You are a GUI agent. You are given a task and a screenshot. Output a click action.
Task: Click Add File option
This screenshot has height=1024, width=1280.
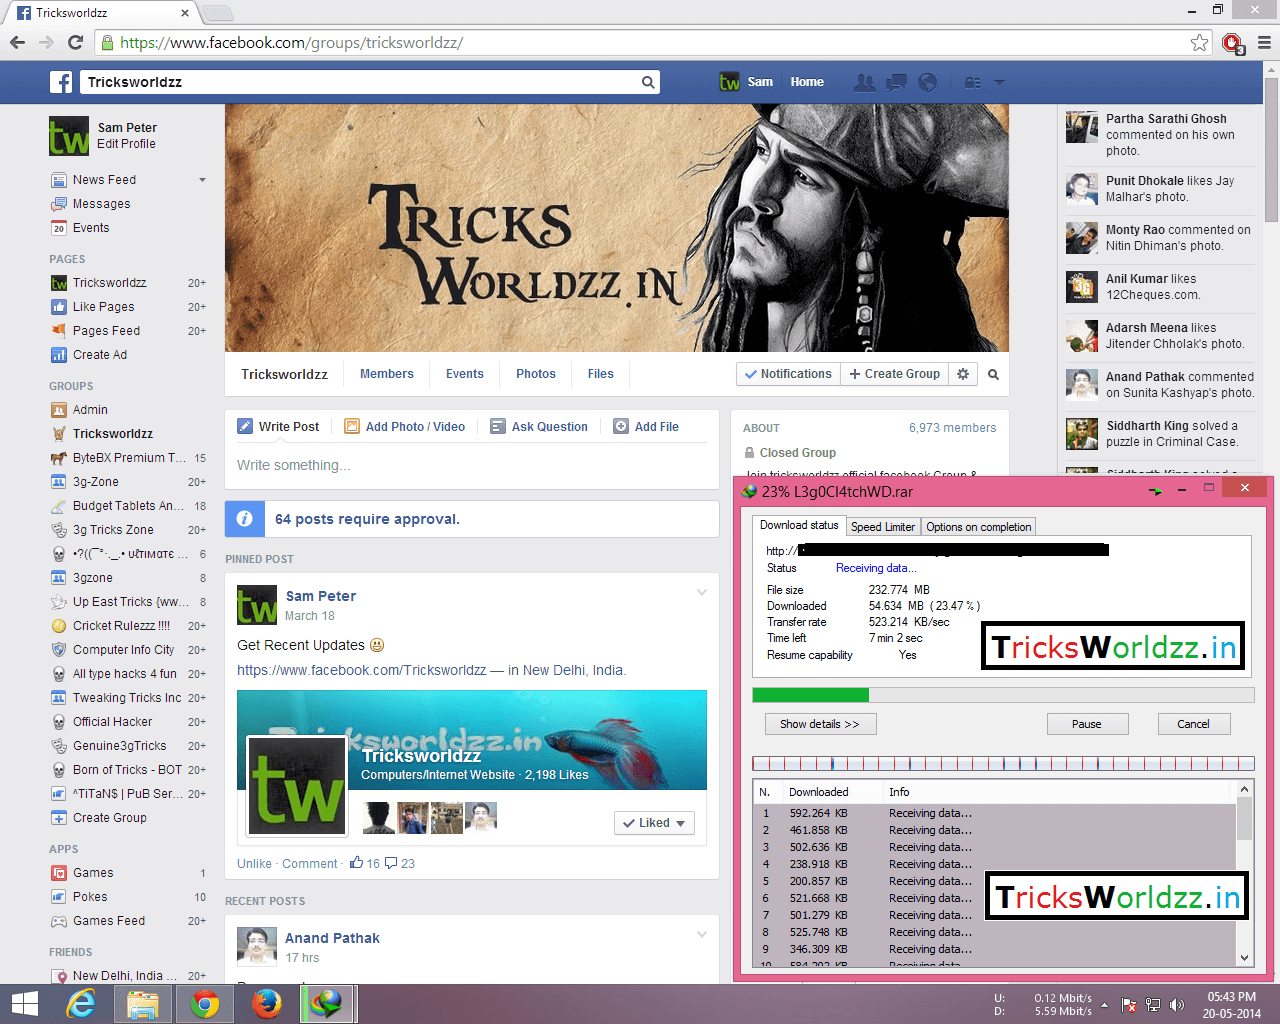click(646, 426)
